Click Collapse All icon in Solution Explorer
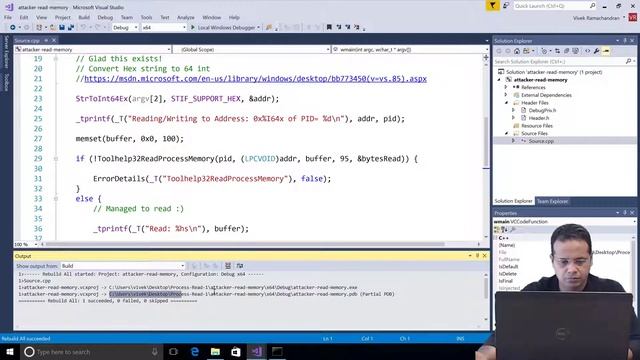 point(567,51)
